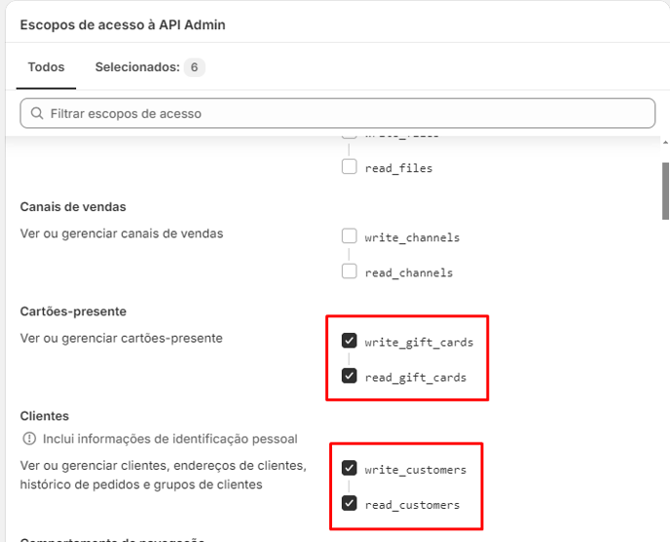Focus the Filtrar escopos de acesso field
This screenshot has width=670, height=542.
point(340,114)
